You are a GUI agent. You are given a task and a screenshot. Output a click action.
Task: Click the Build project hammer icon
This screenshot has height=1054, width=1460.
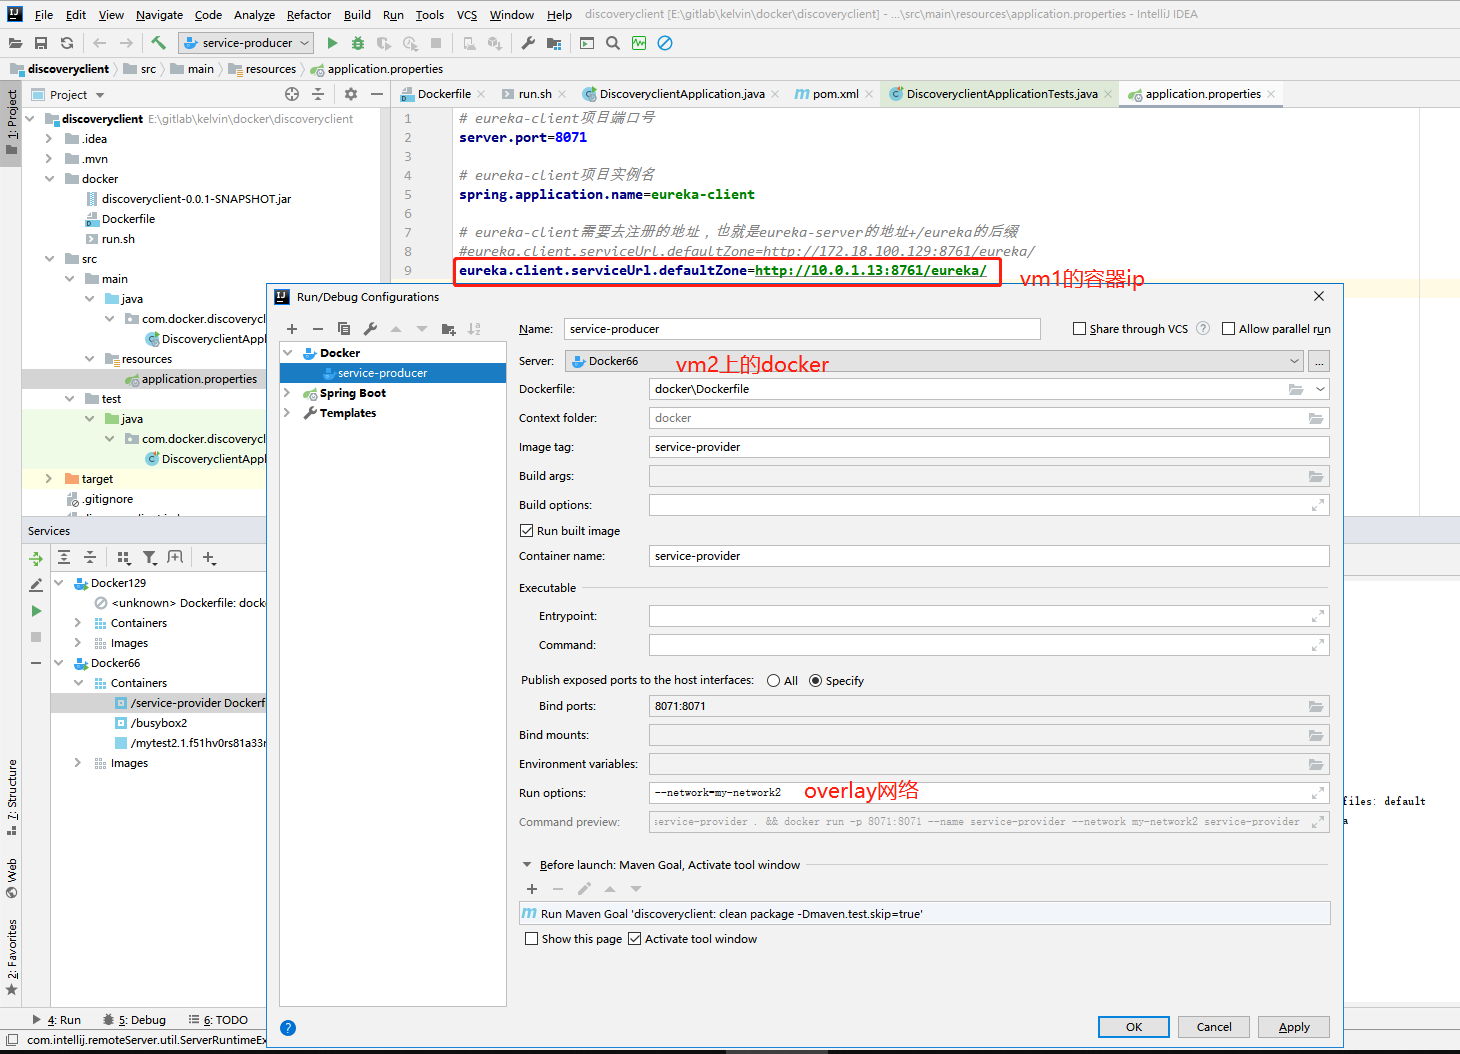(158, 43)
